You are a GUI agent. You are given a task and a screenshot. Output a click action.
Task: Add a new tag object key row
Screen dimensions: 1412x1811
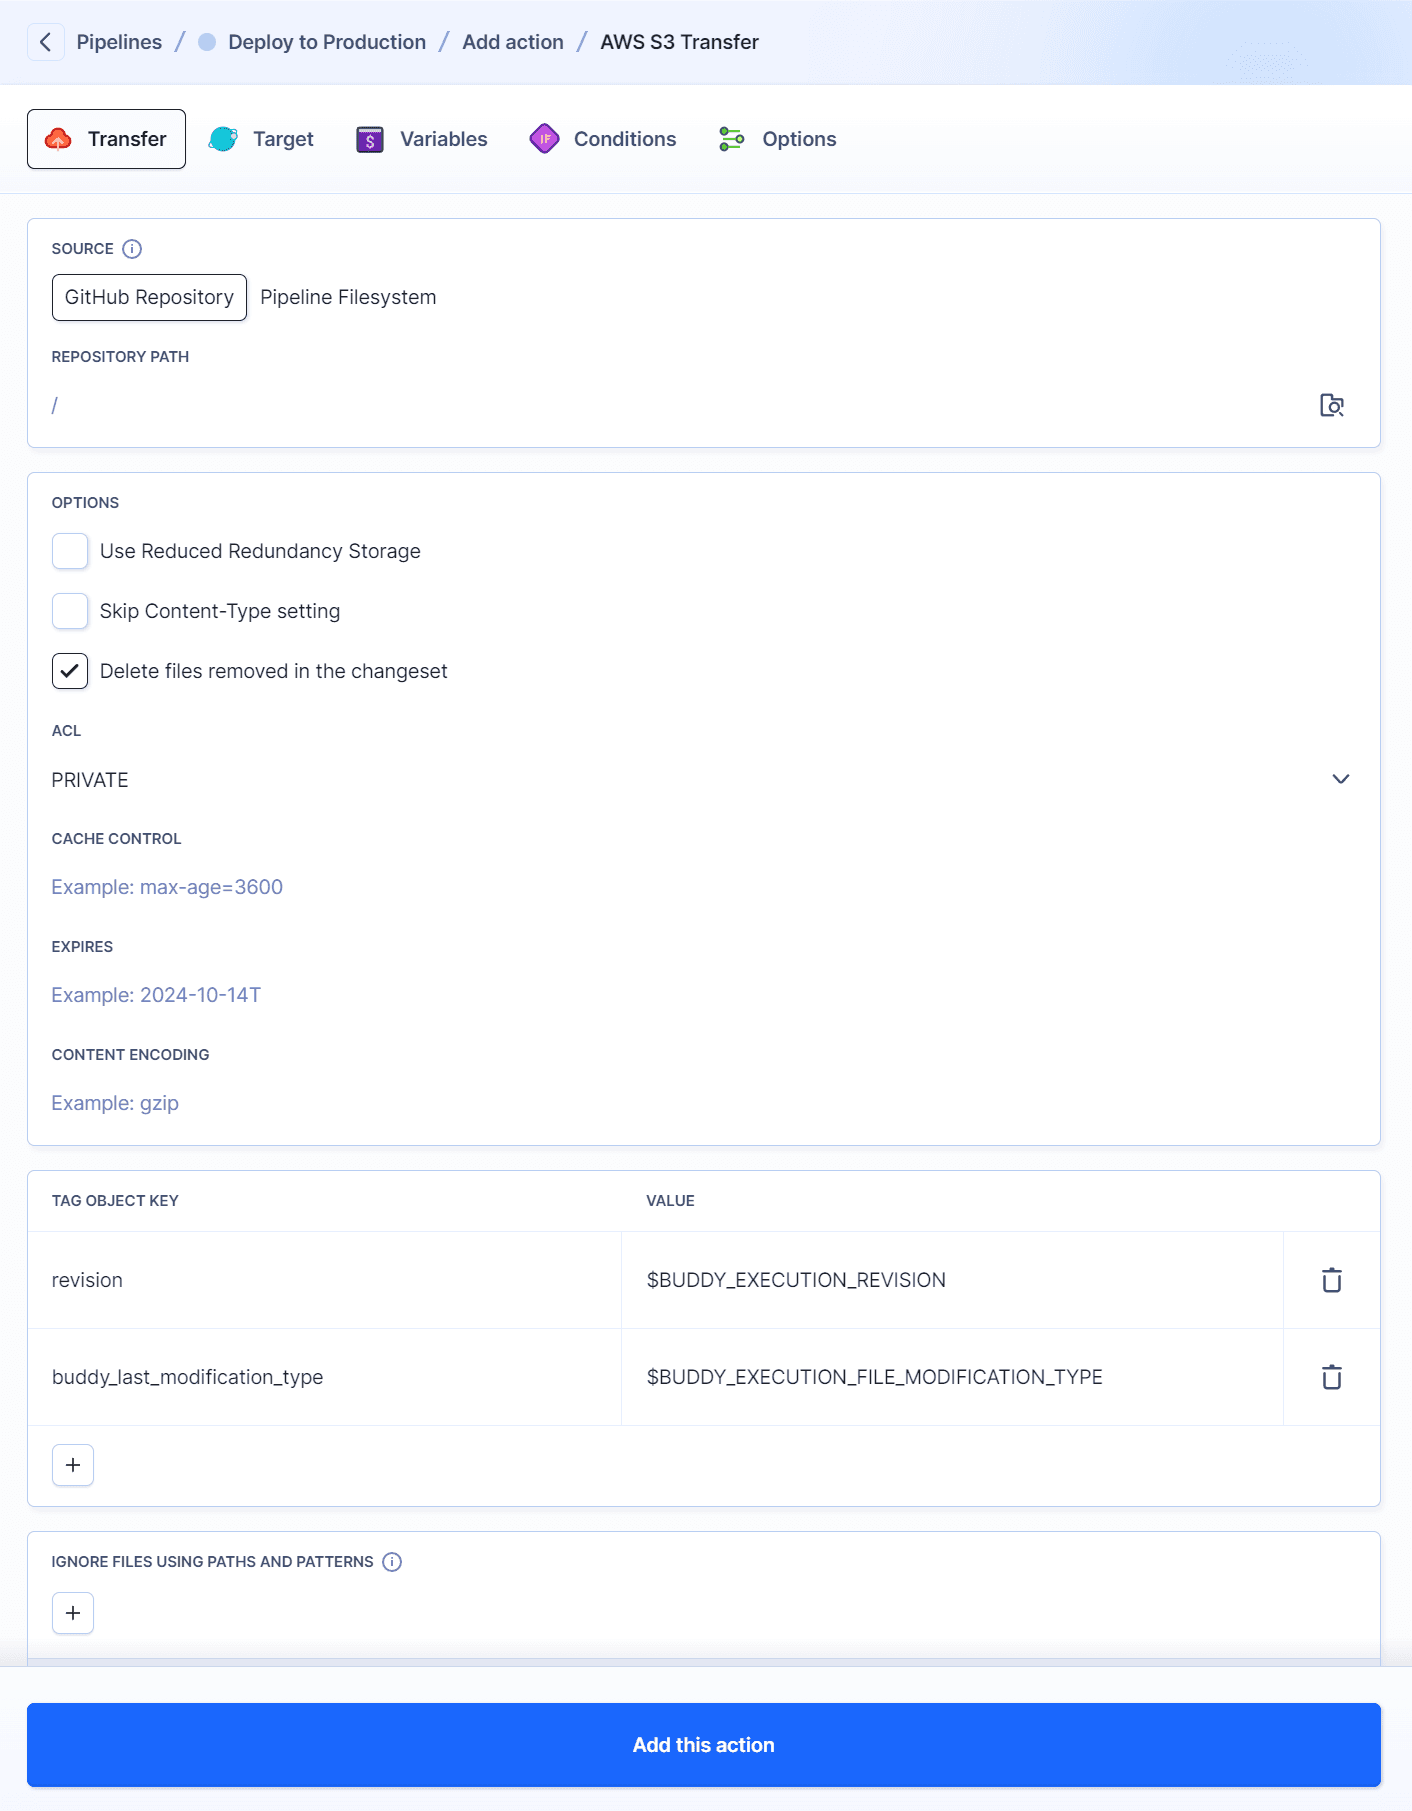click(x=72, y=1465)
